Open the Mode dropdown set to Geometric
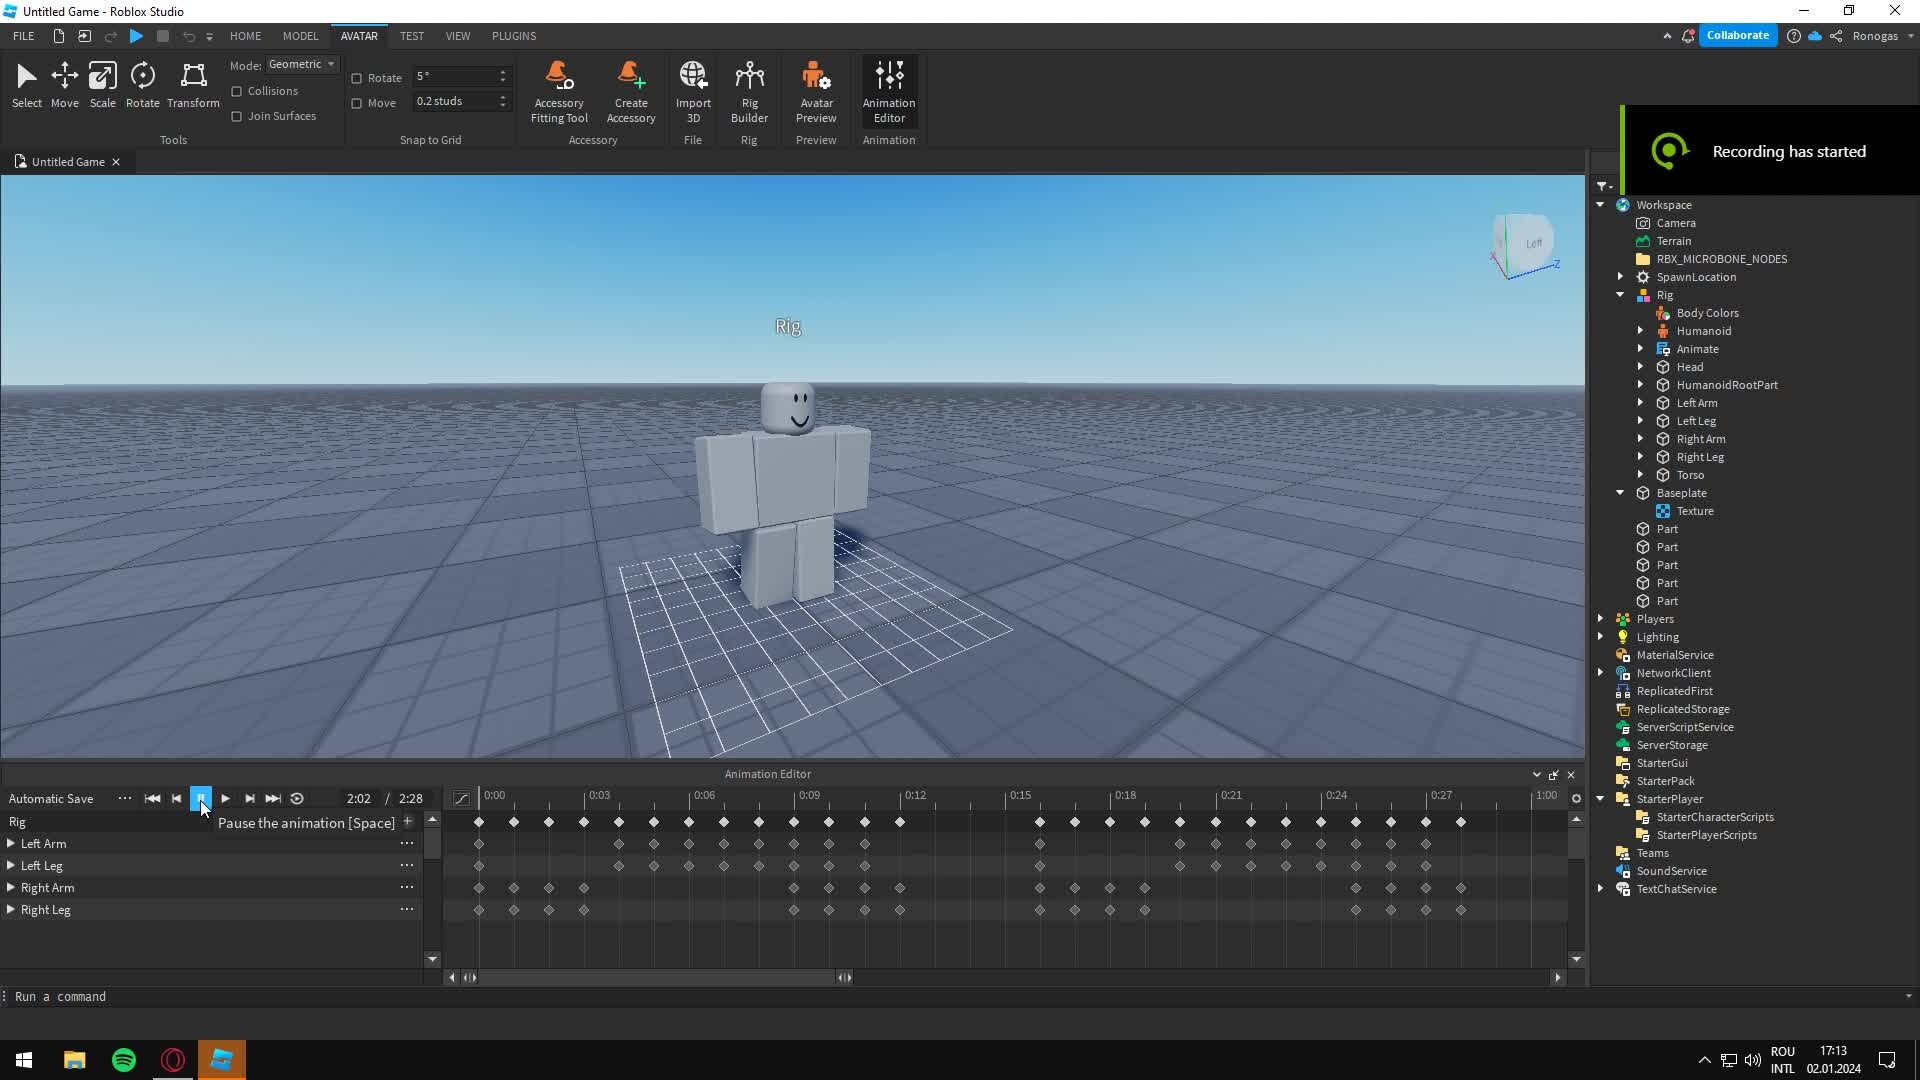 coord(301,64)
